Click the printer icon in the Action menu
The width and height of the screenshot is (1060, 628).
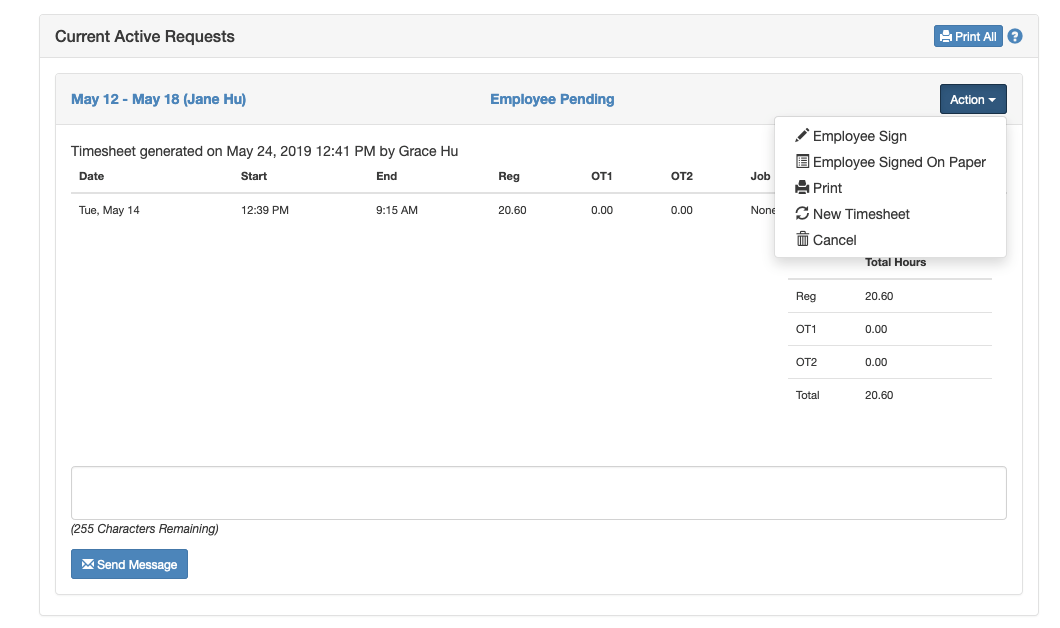tap(802, 188)
